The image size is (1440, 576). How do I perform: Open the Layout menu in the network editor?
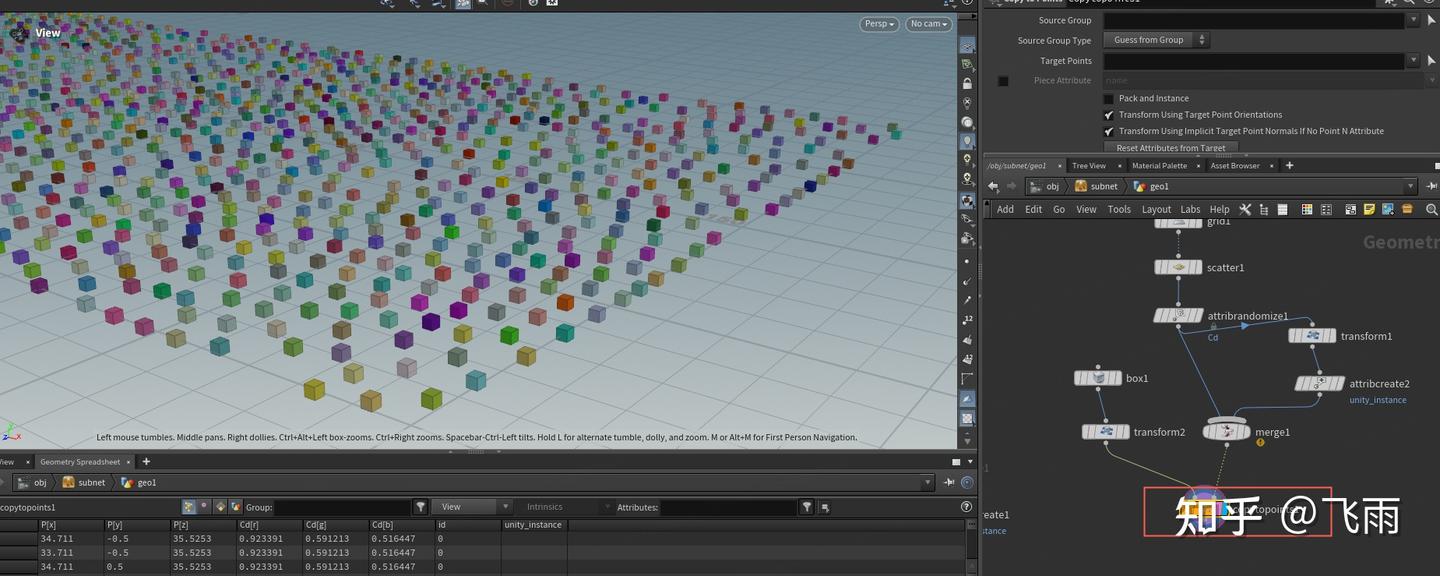[1156, 209]
